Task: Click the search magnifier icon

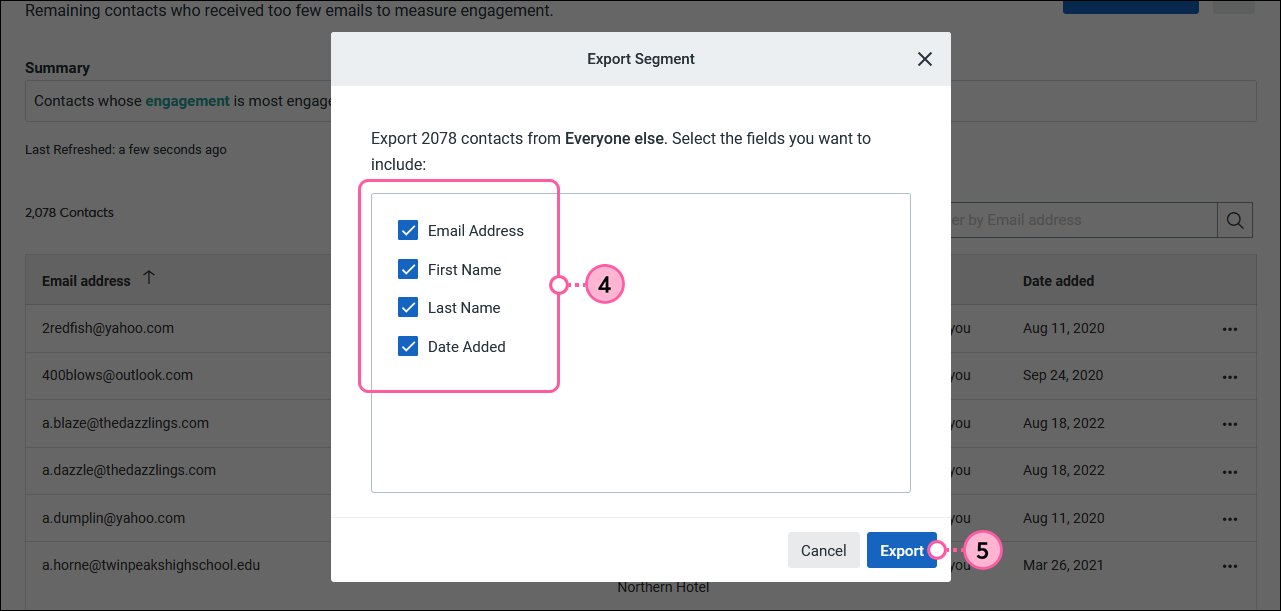Action: (1235, 220)
